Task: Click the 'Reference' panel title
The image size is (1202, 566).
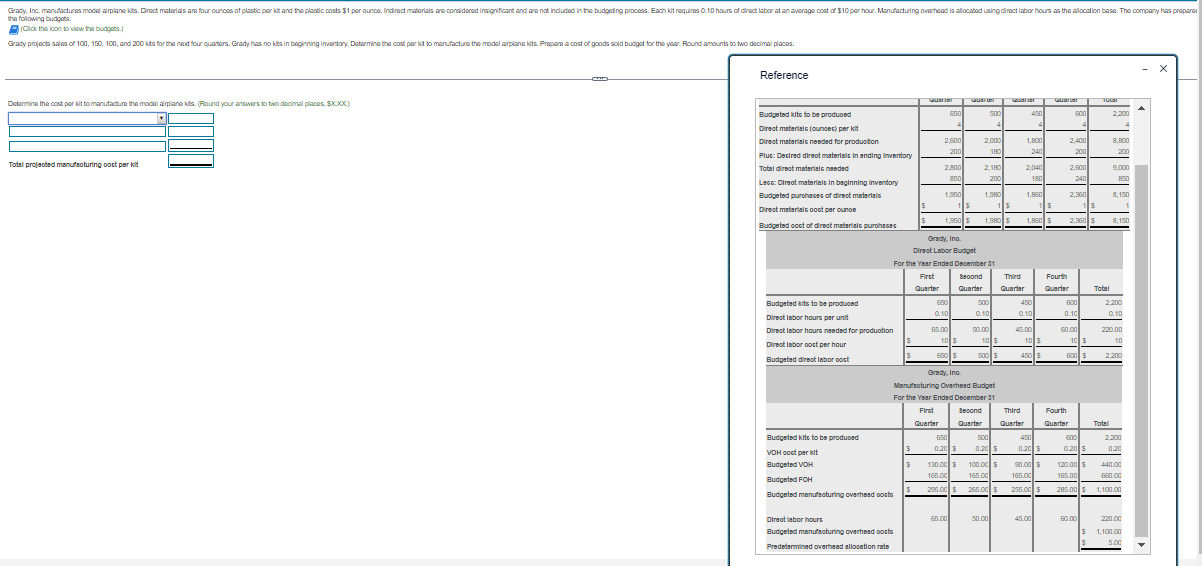Action: tap(784, 75)
